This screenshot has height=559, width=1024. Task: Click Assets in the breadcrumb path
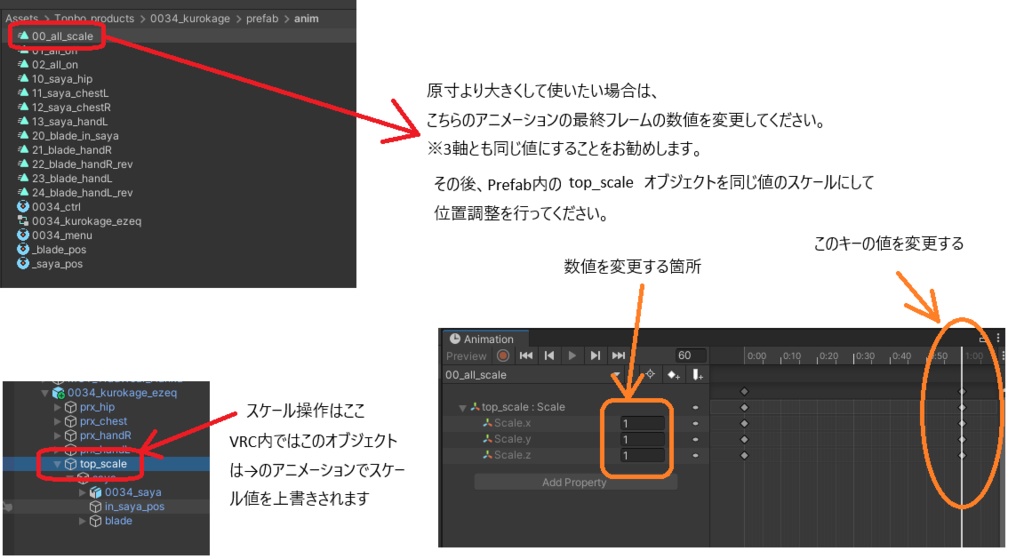(x=22, y=18)
